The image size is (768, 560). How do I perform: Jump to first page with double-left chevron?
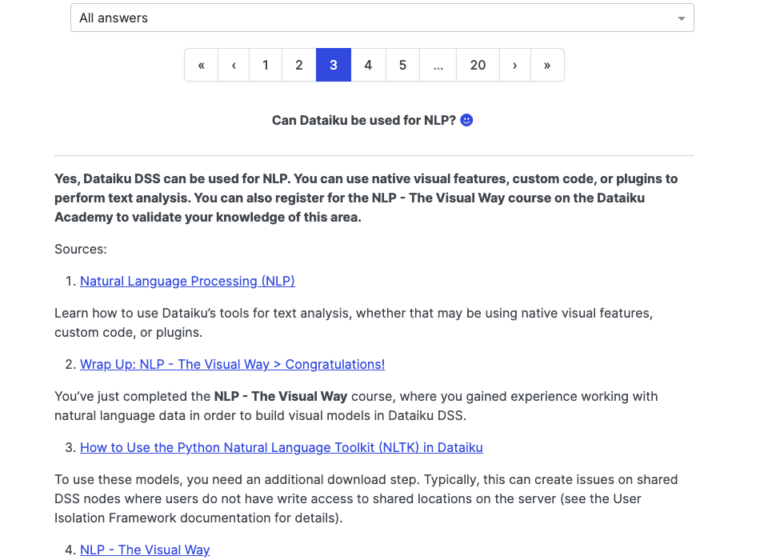click(x=201, y=65)
